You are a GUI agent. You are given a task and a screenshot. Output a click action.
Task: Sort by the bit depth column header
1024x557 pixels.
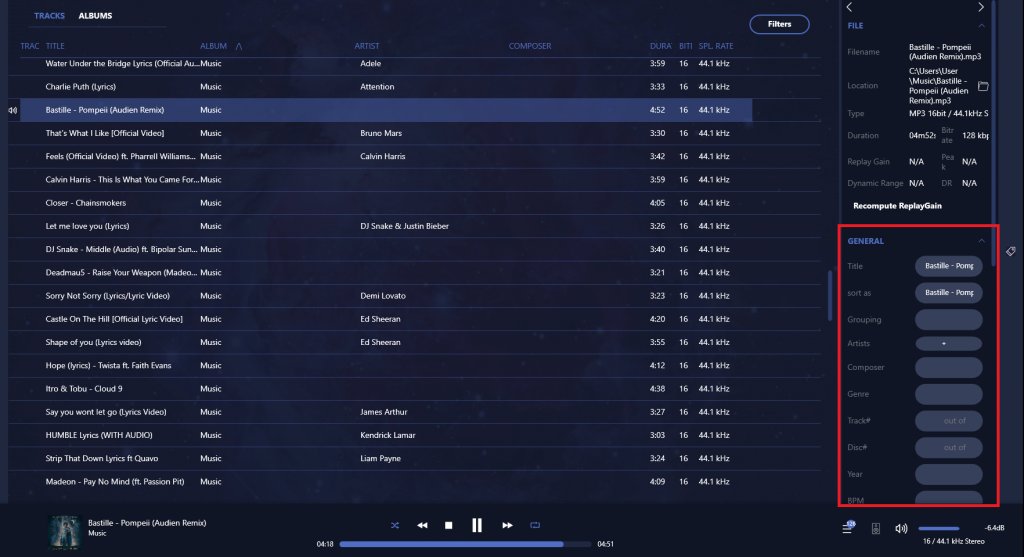pos(685,46)
